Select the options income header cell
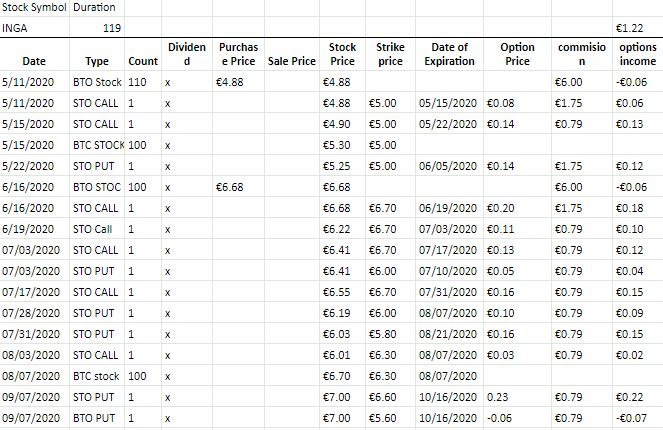Image resolution: width=663 pixels, height=430 pixels. 637,54
